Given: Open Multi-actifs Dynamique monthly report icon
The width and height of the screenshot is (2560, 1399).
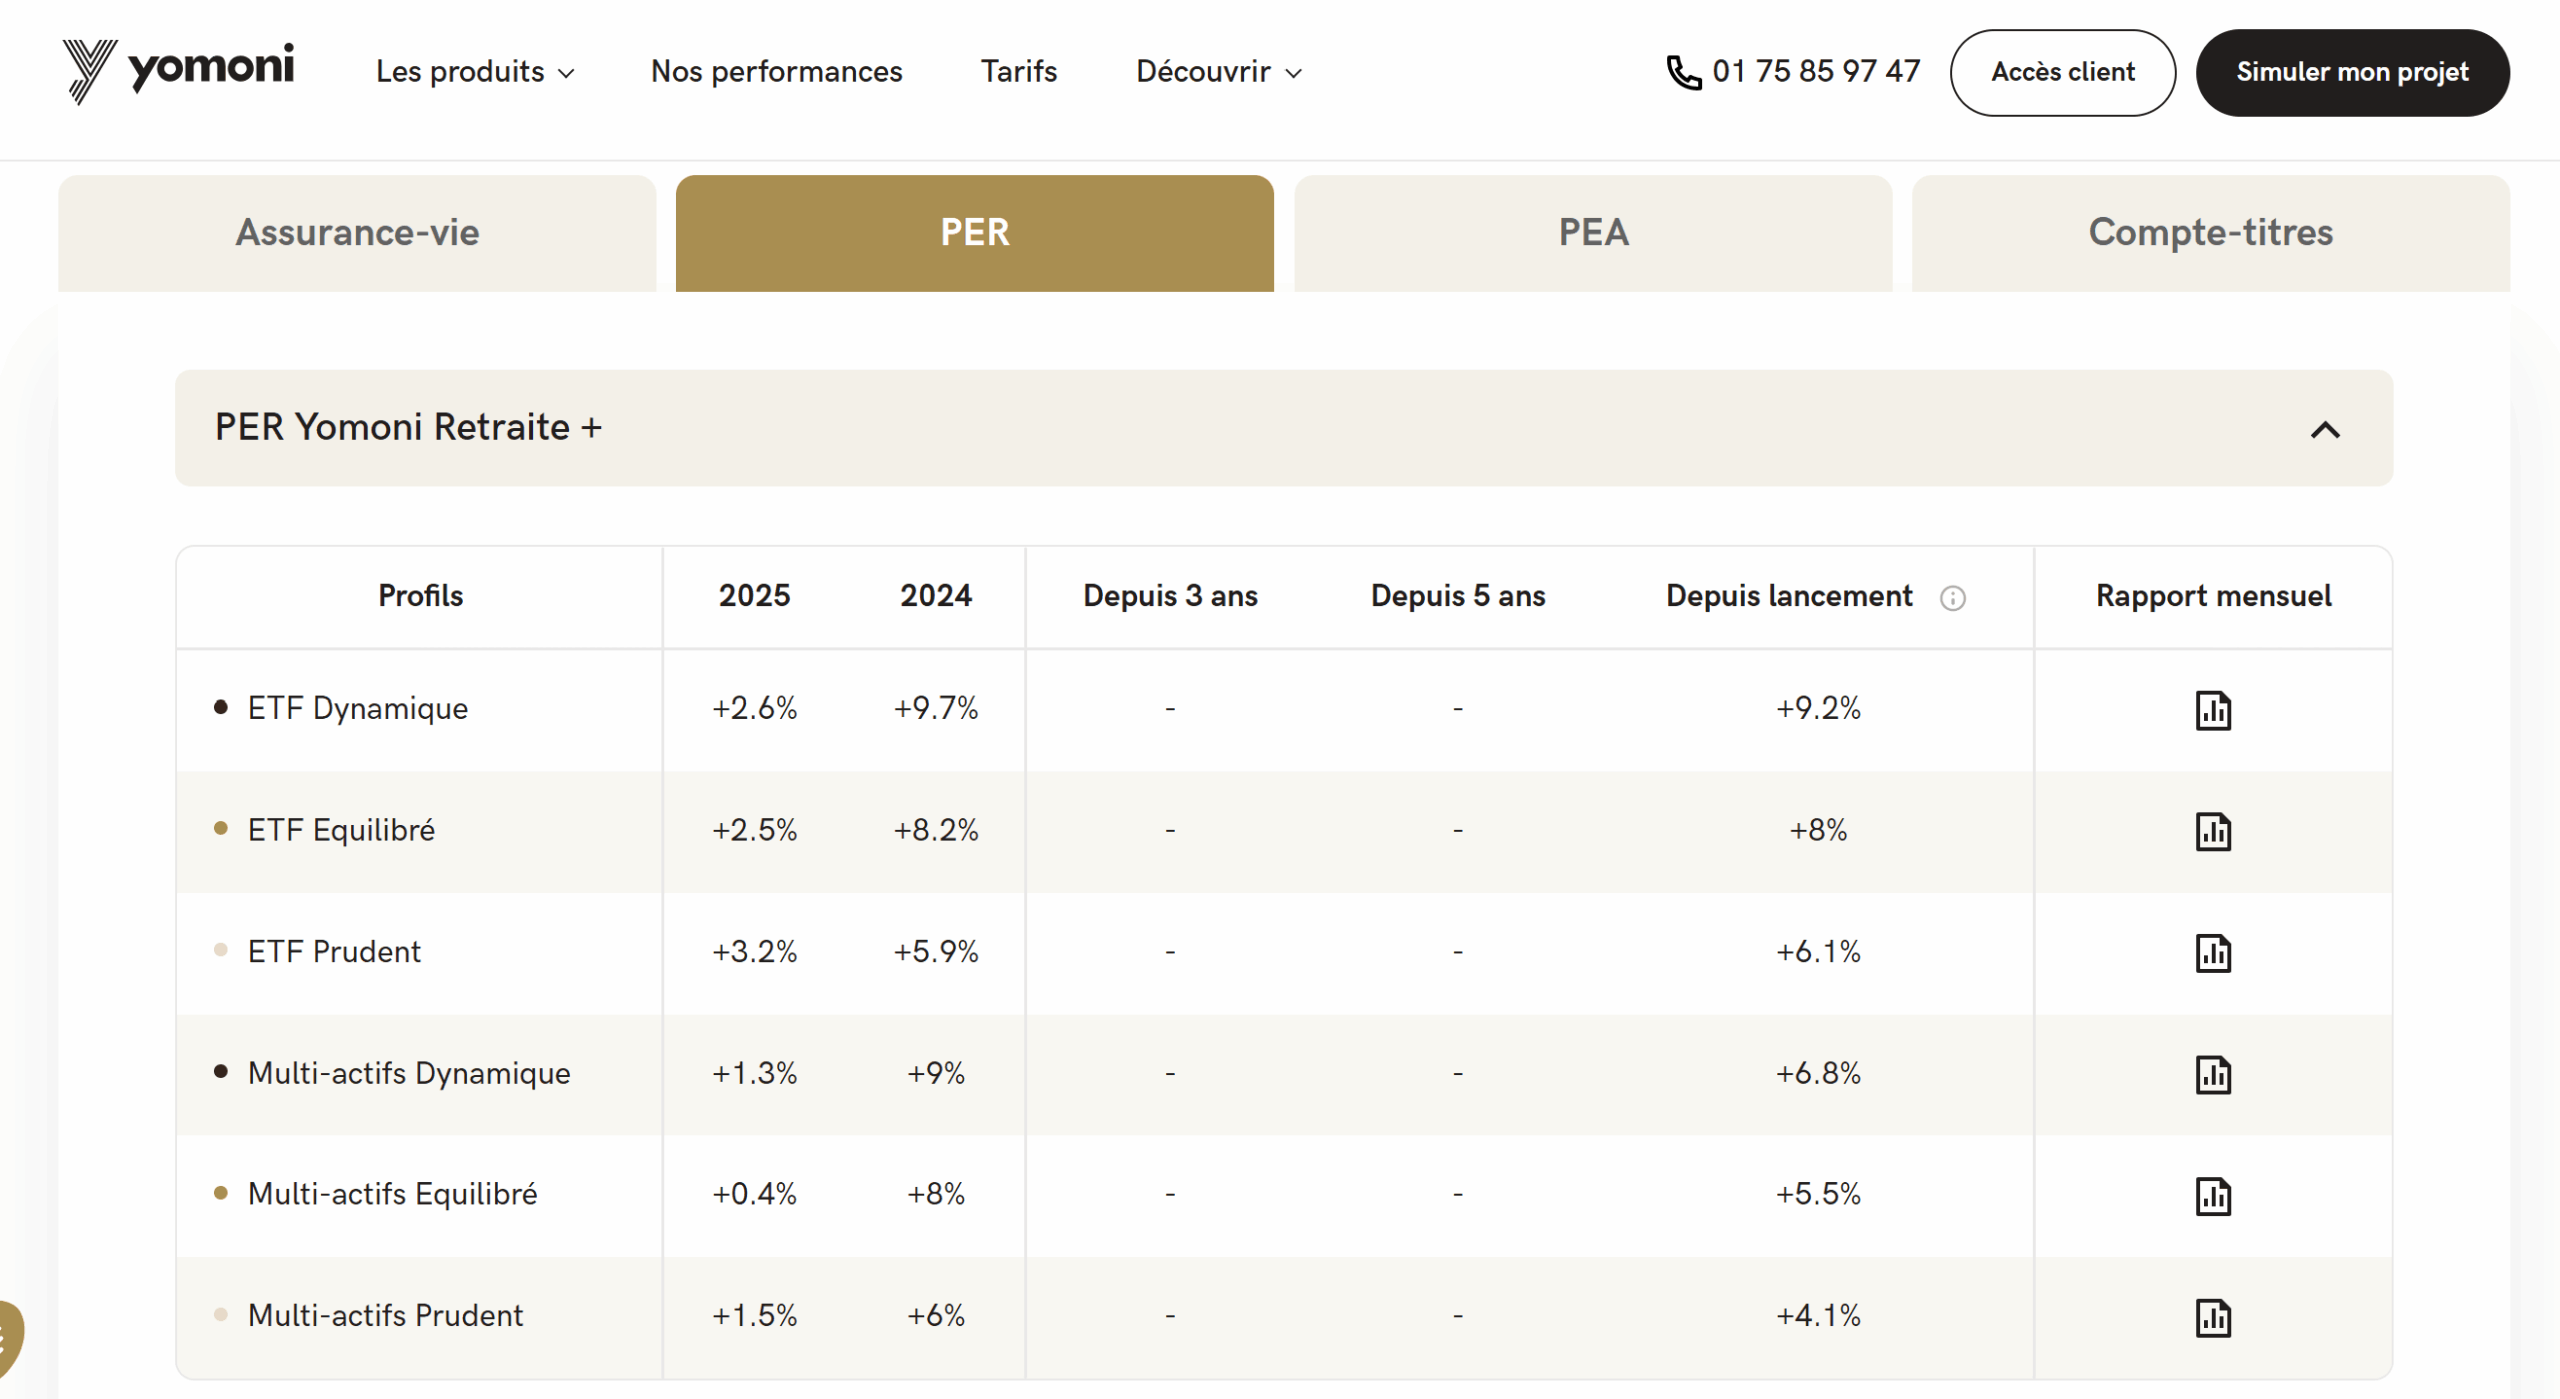Looking at the screenshot, I should coord(2212,1075).
